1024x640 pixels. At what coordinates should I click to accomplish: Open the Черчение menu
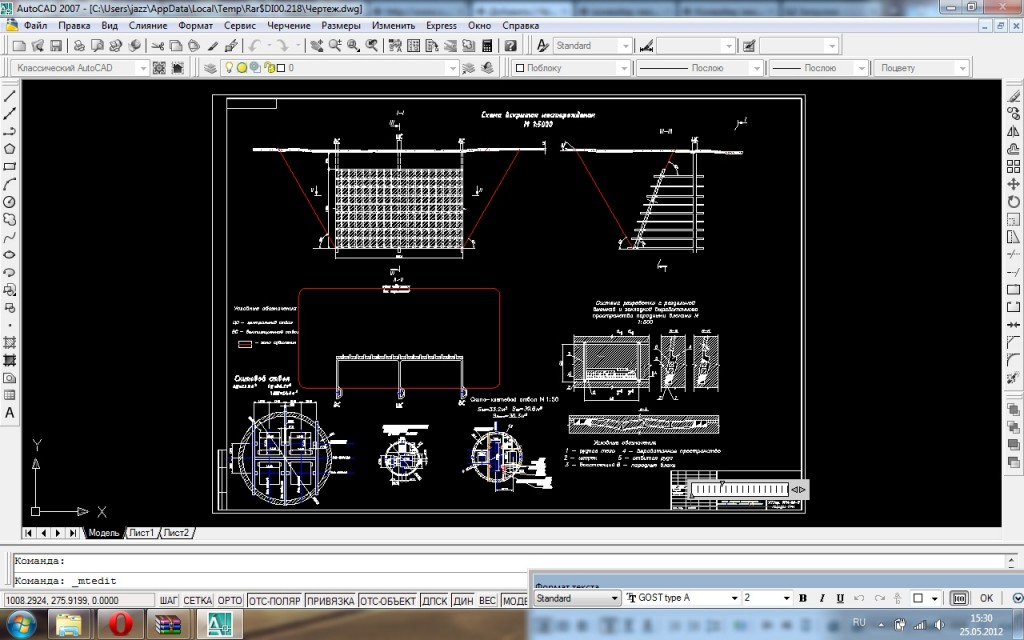pos(289,25)
